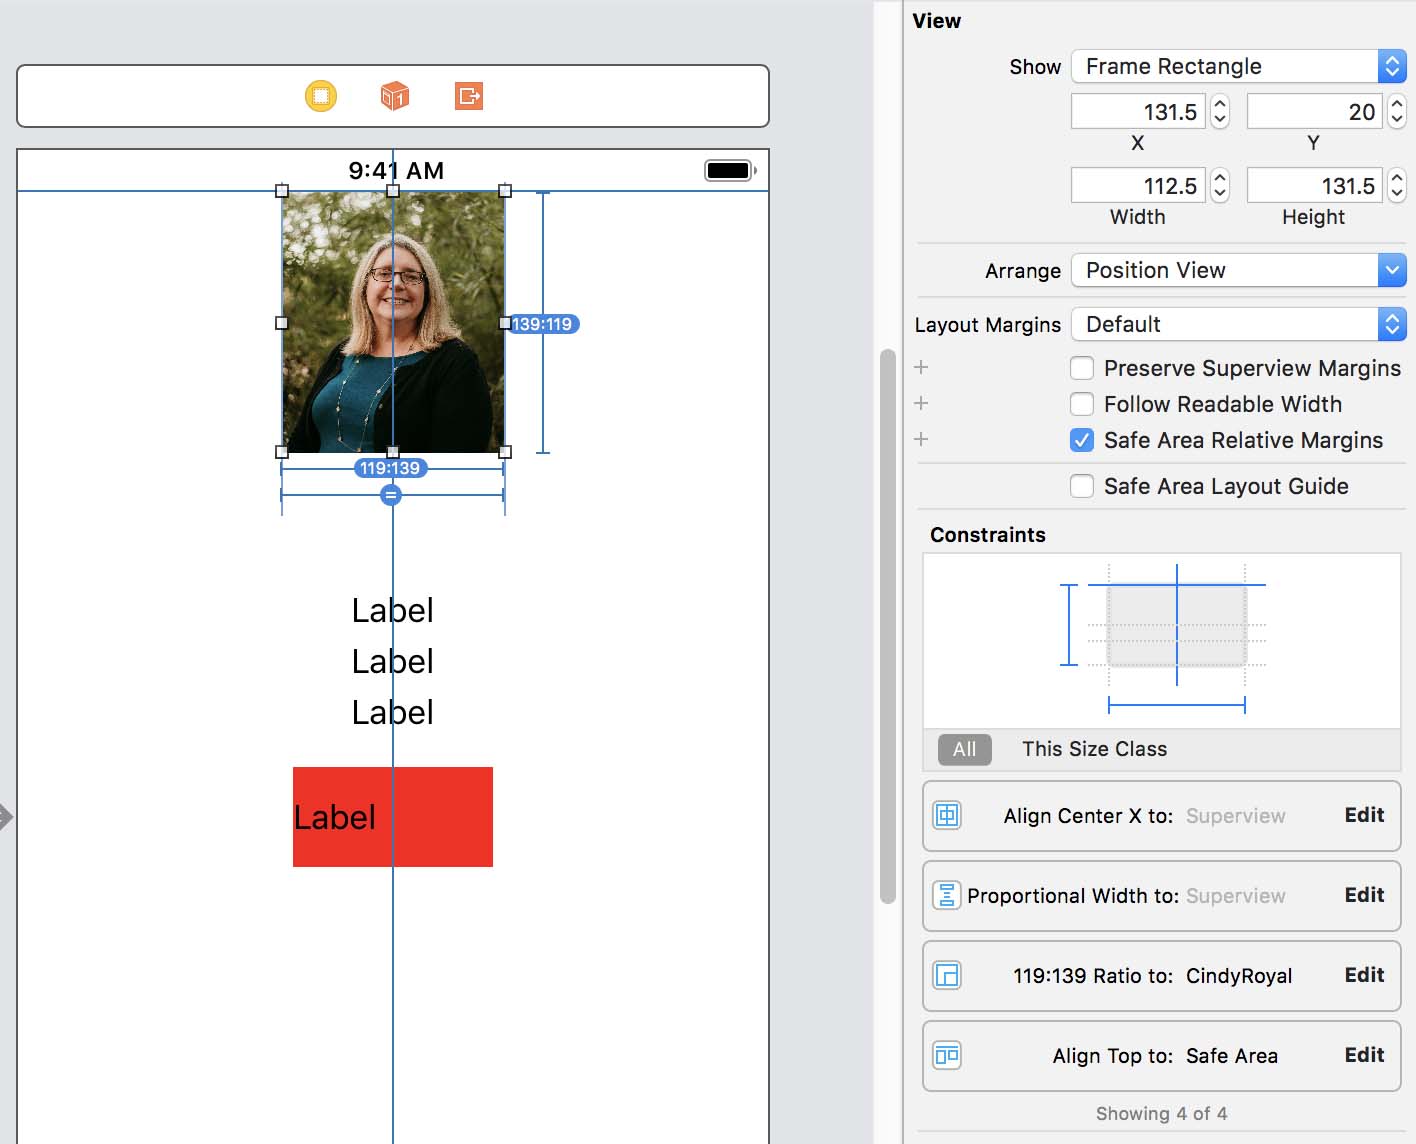
Task: Uncheck Safe Area Relative Margins
Action: [1082, 440]
